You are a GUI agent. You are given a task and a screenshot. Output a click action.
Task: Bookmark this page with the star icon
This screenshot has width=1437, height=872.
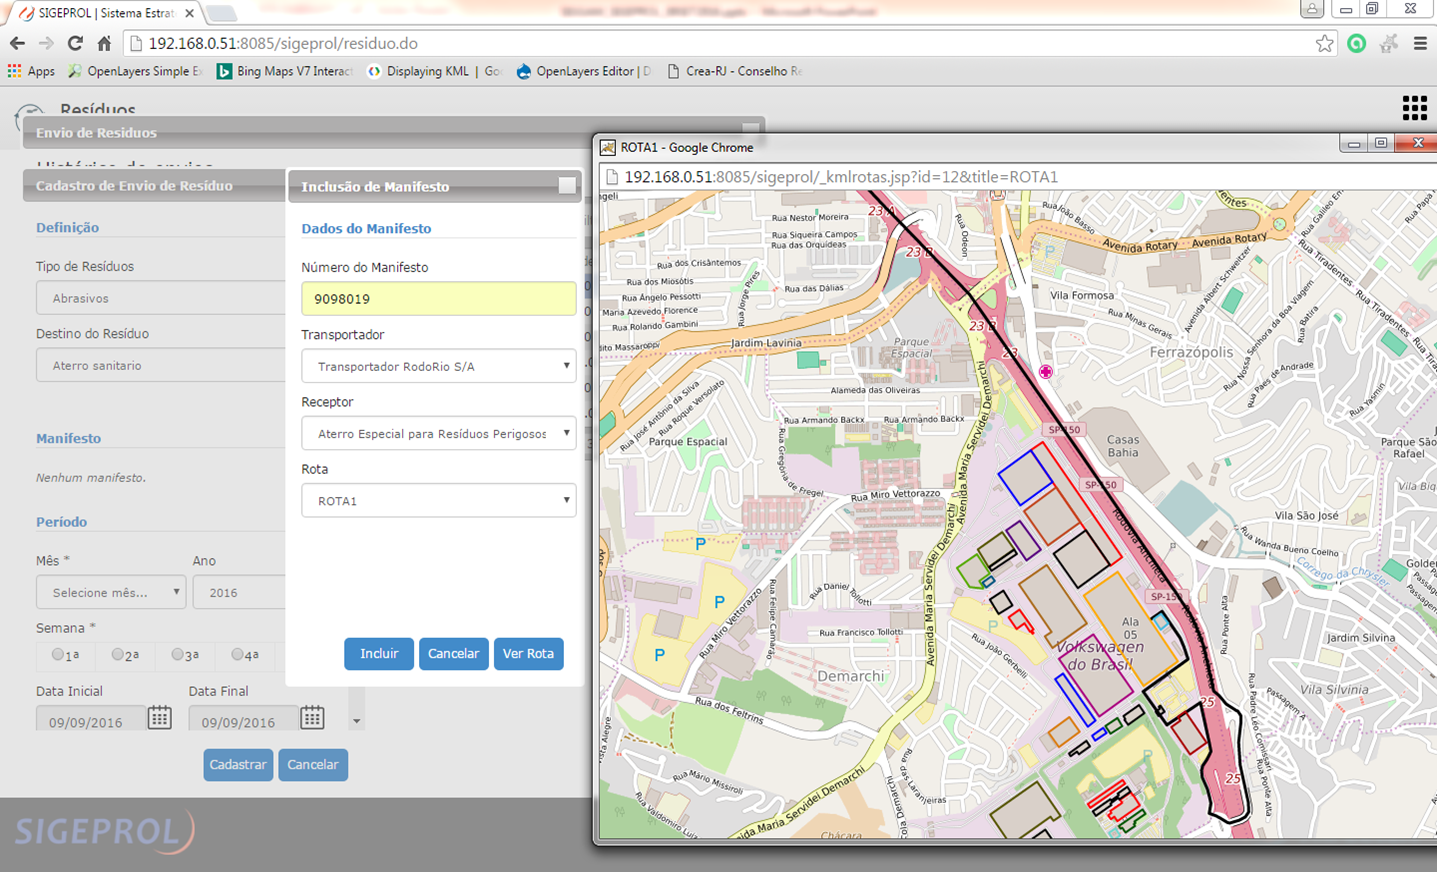(1324, 43)
